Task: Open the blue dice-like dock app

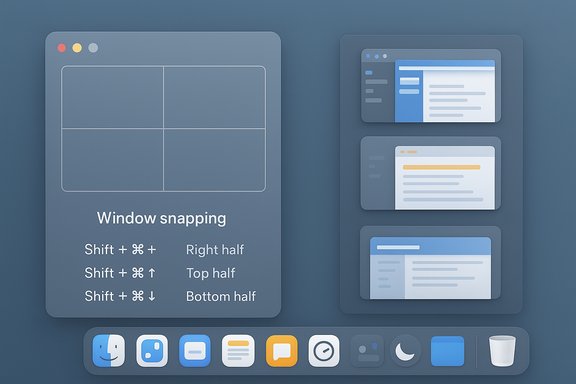Action: click(152, 351)
